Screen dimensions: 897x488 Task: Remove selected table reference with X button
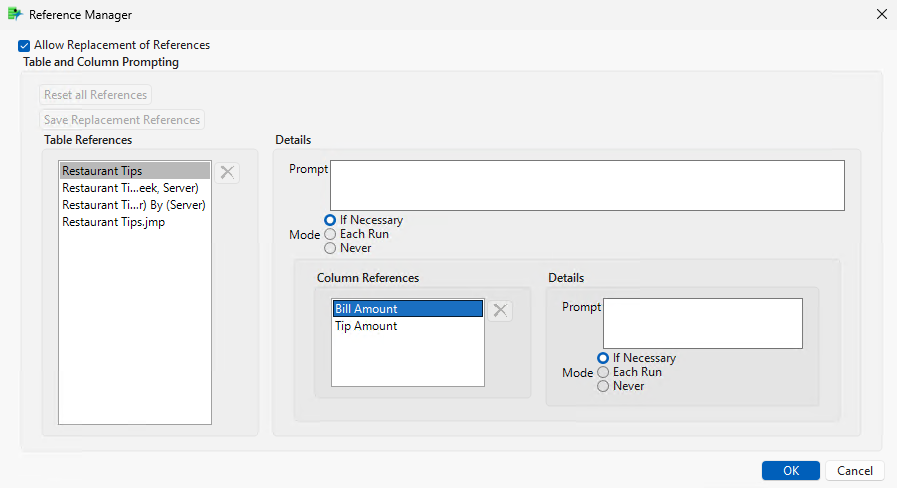(227, 172)
